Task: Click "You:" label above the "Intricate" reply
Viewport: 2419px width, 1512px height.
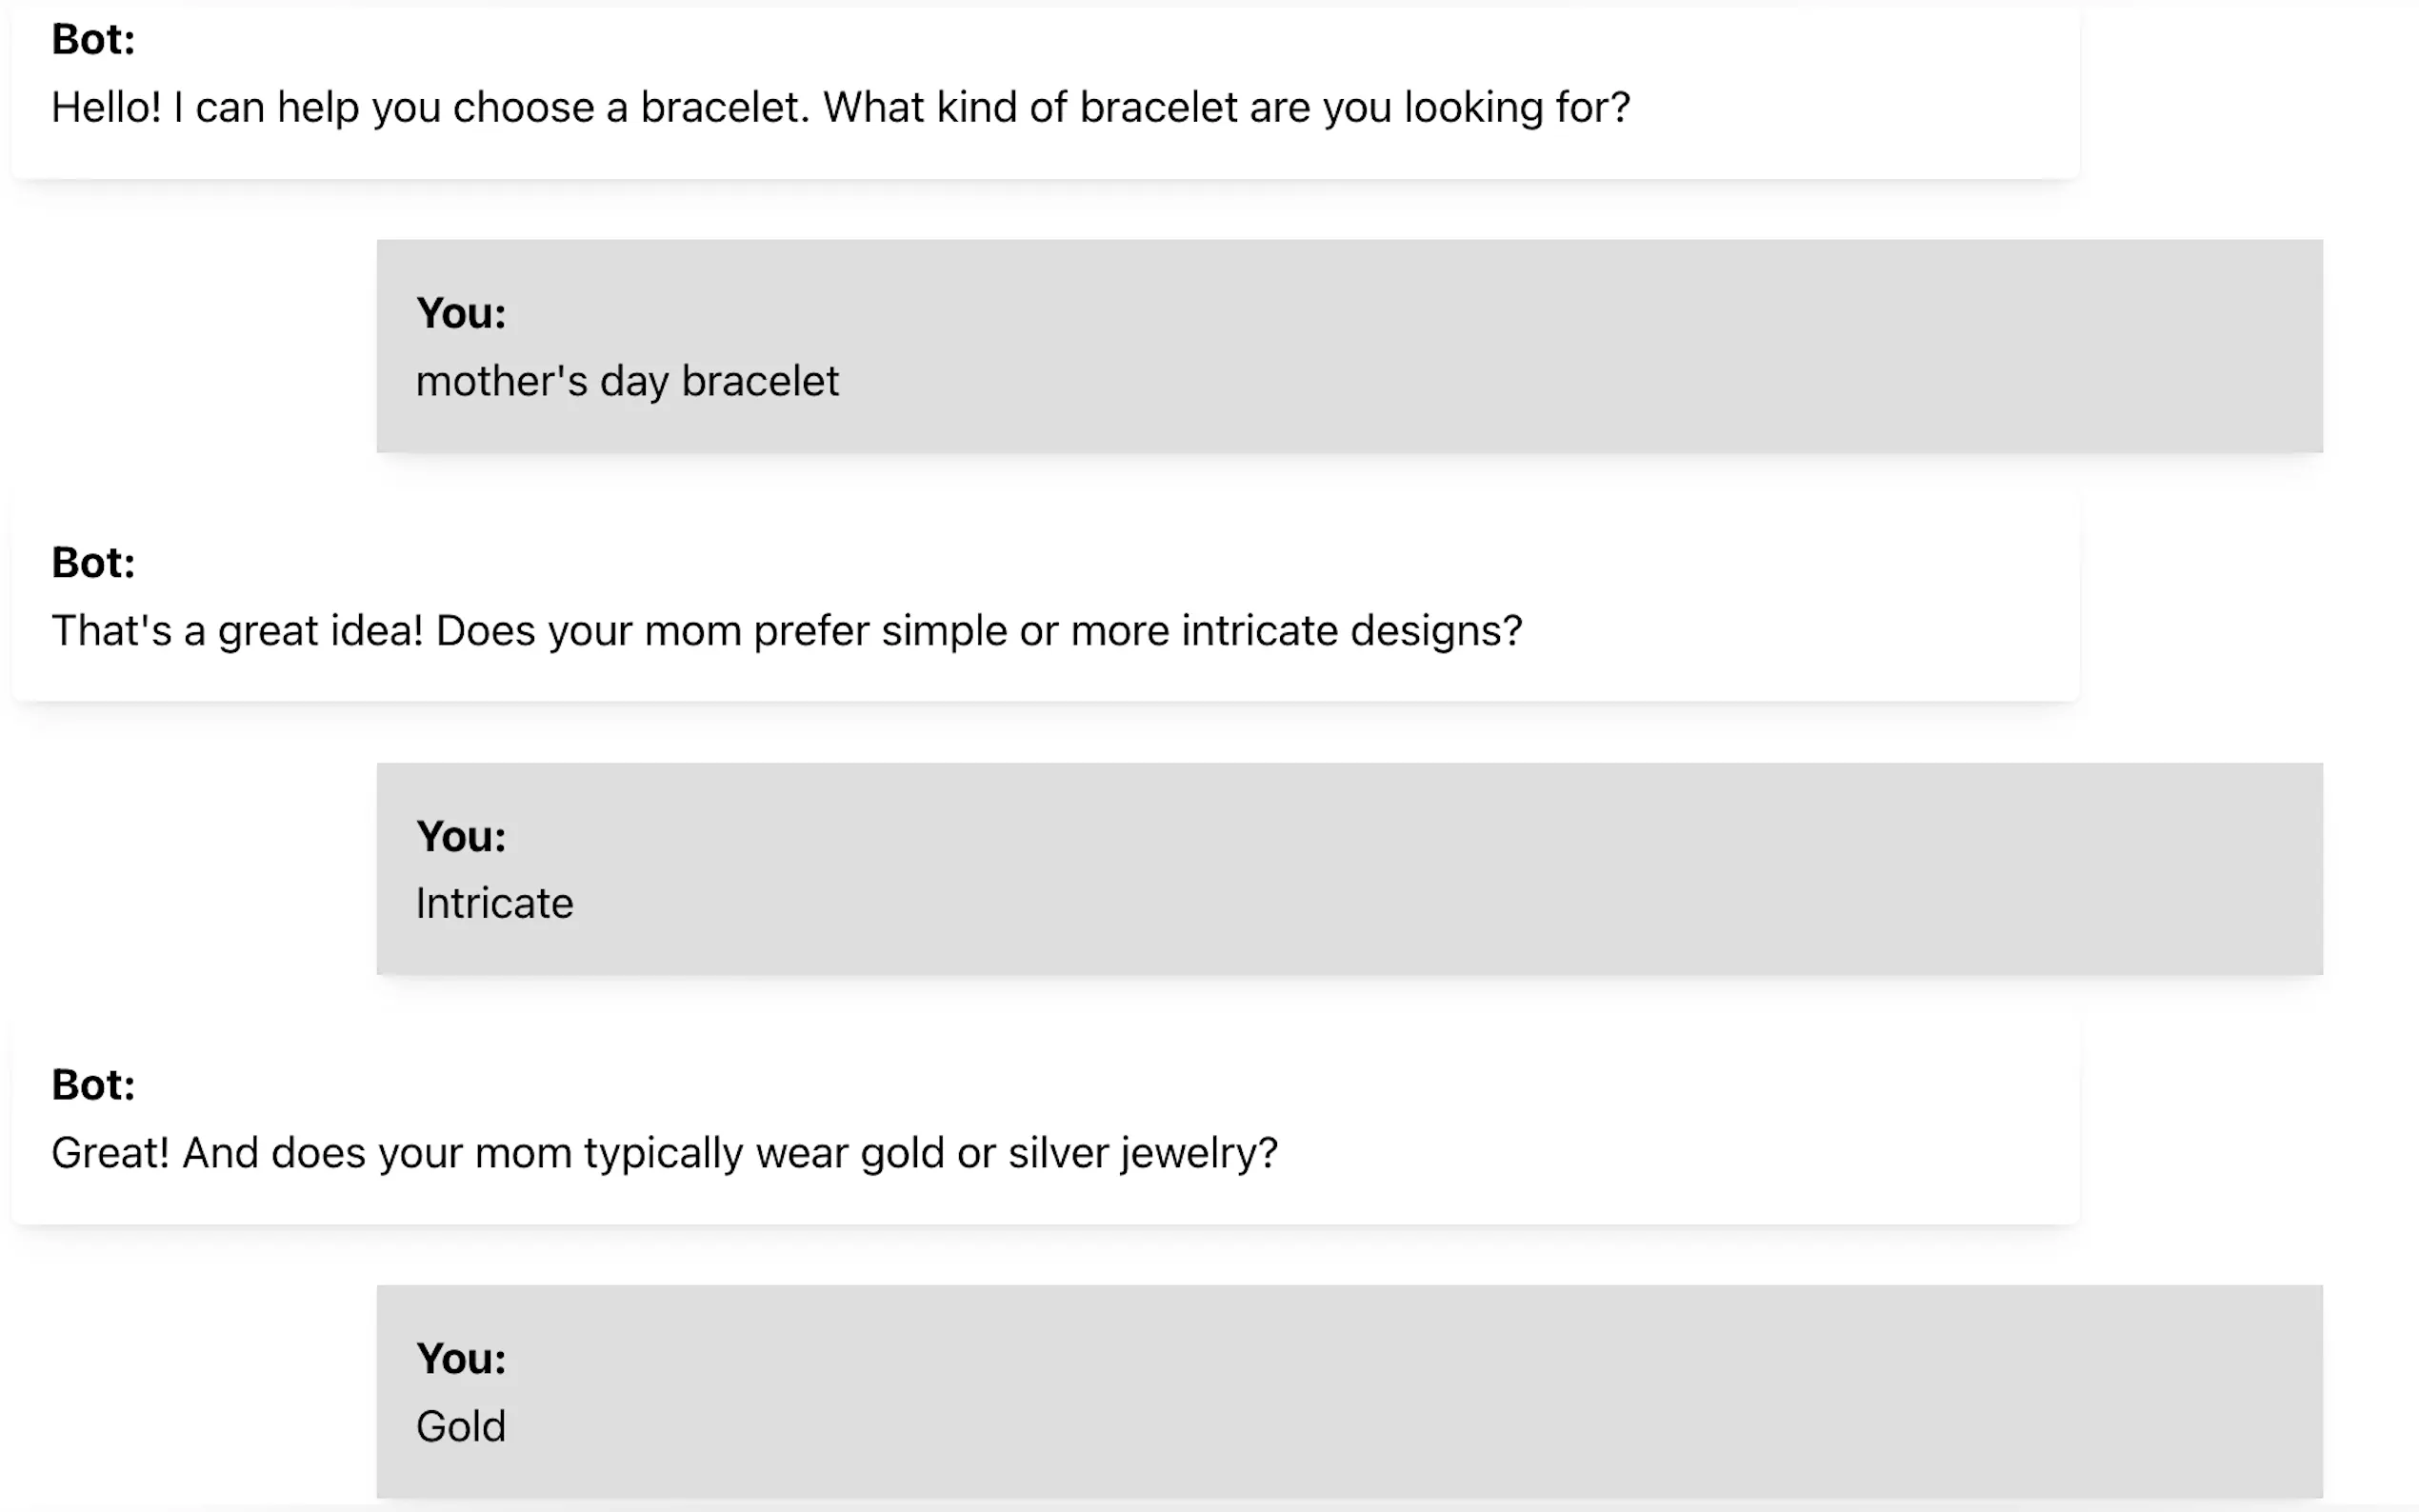Action: coord(461,837)
